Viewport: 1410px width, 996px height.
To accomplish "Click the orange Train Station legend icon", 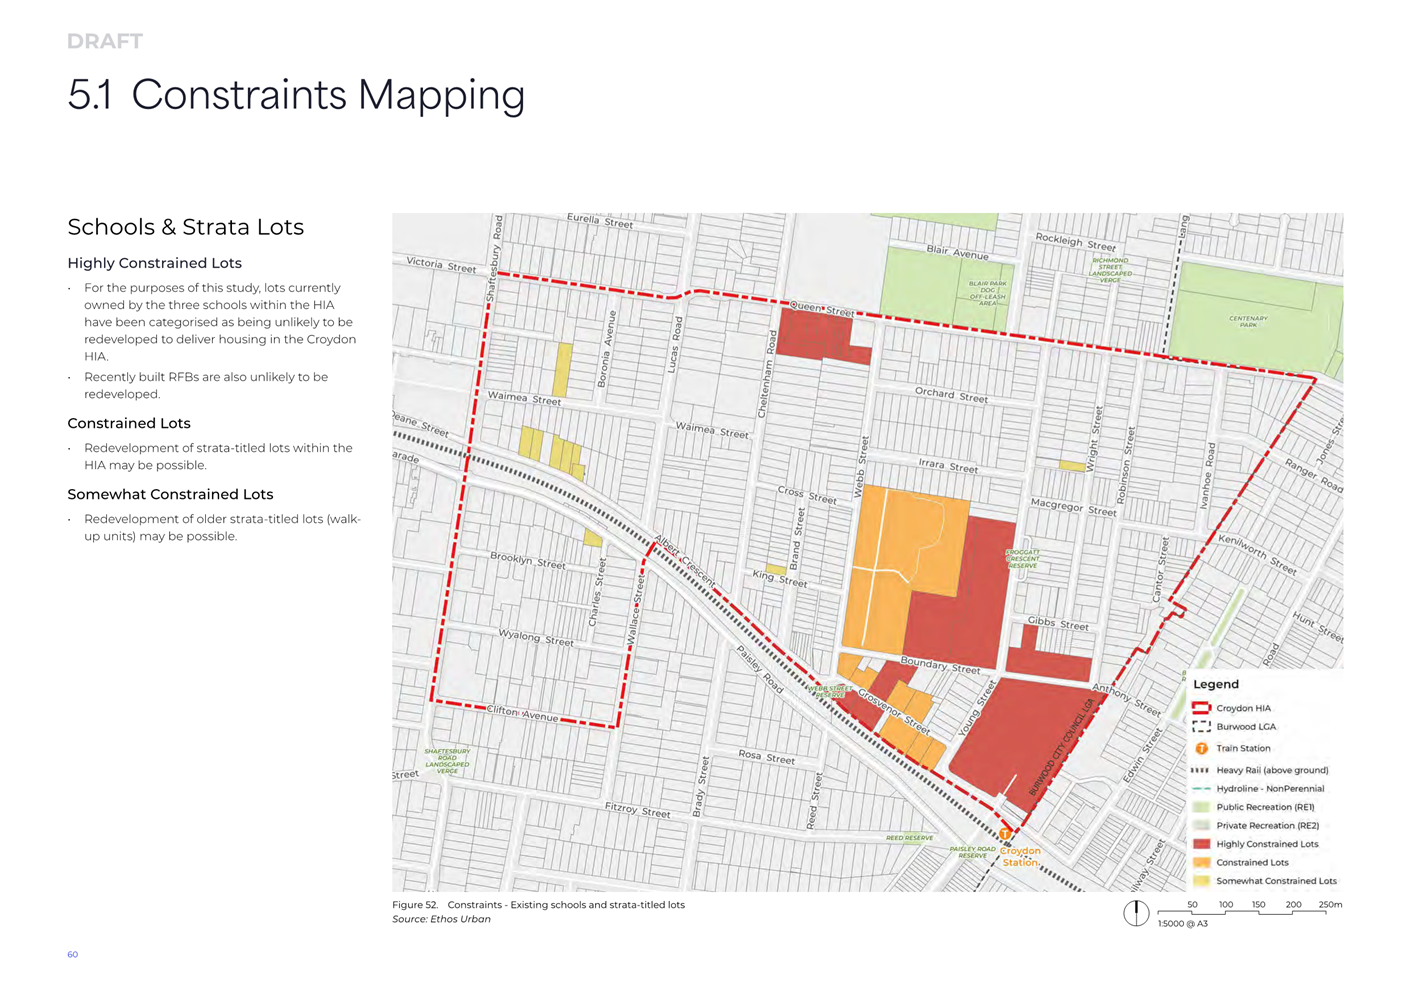I will pos(1201,748).
